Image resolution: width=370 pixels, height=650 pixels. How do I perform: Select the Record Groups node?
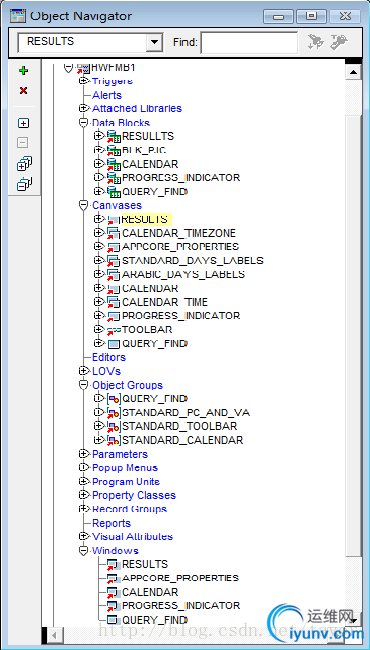click(129, 509)
